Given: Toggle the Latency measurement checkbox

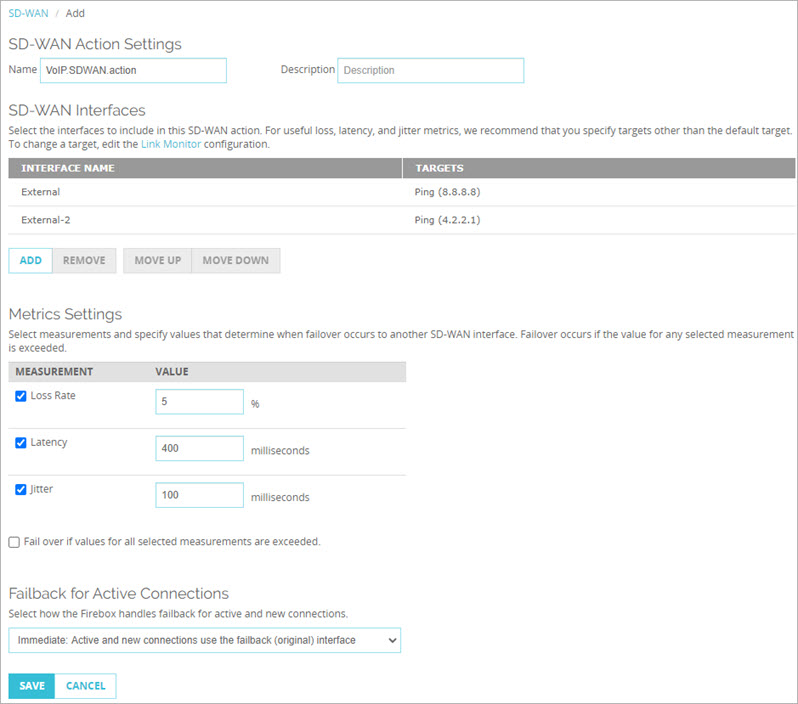Looking at the screenshot, I should coord(21,442).
